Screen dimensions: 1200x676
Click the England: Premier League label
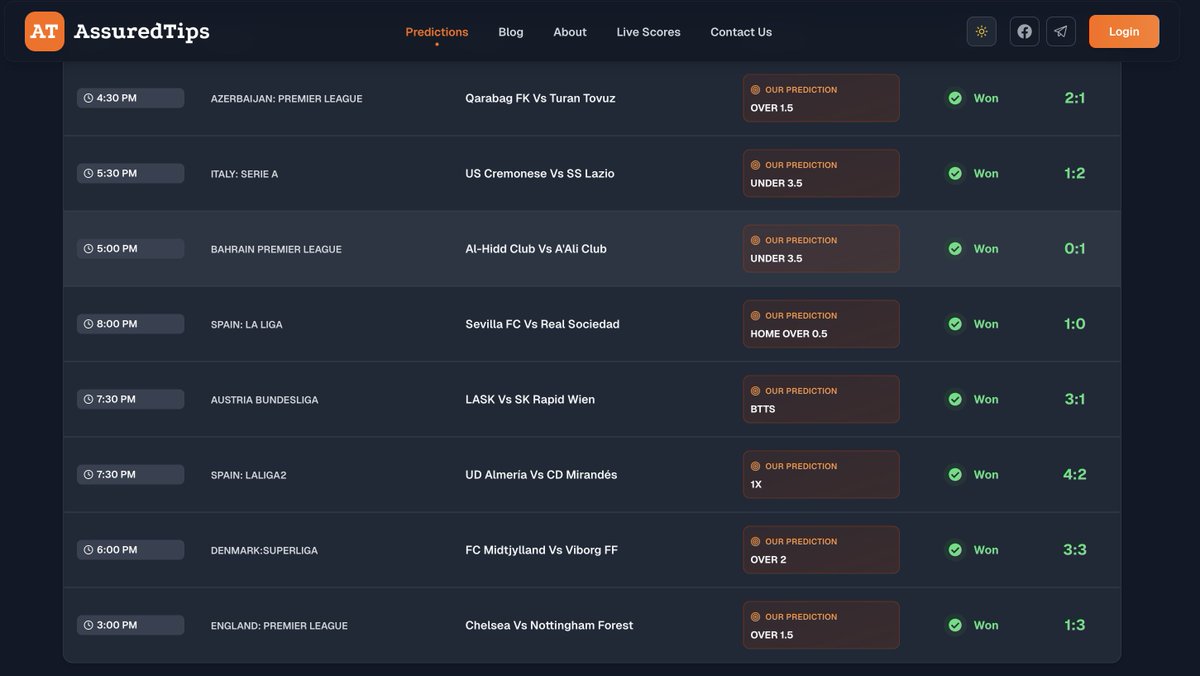(279, 626)
